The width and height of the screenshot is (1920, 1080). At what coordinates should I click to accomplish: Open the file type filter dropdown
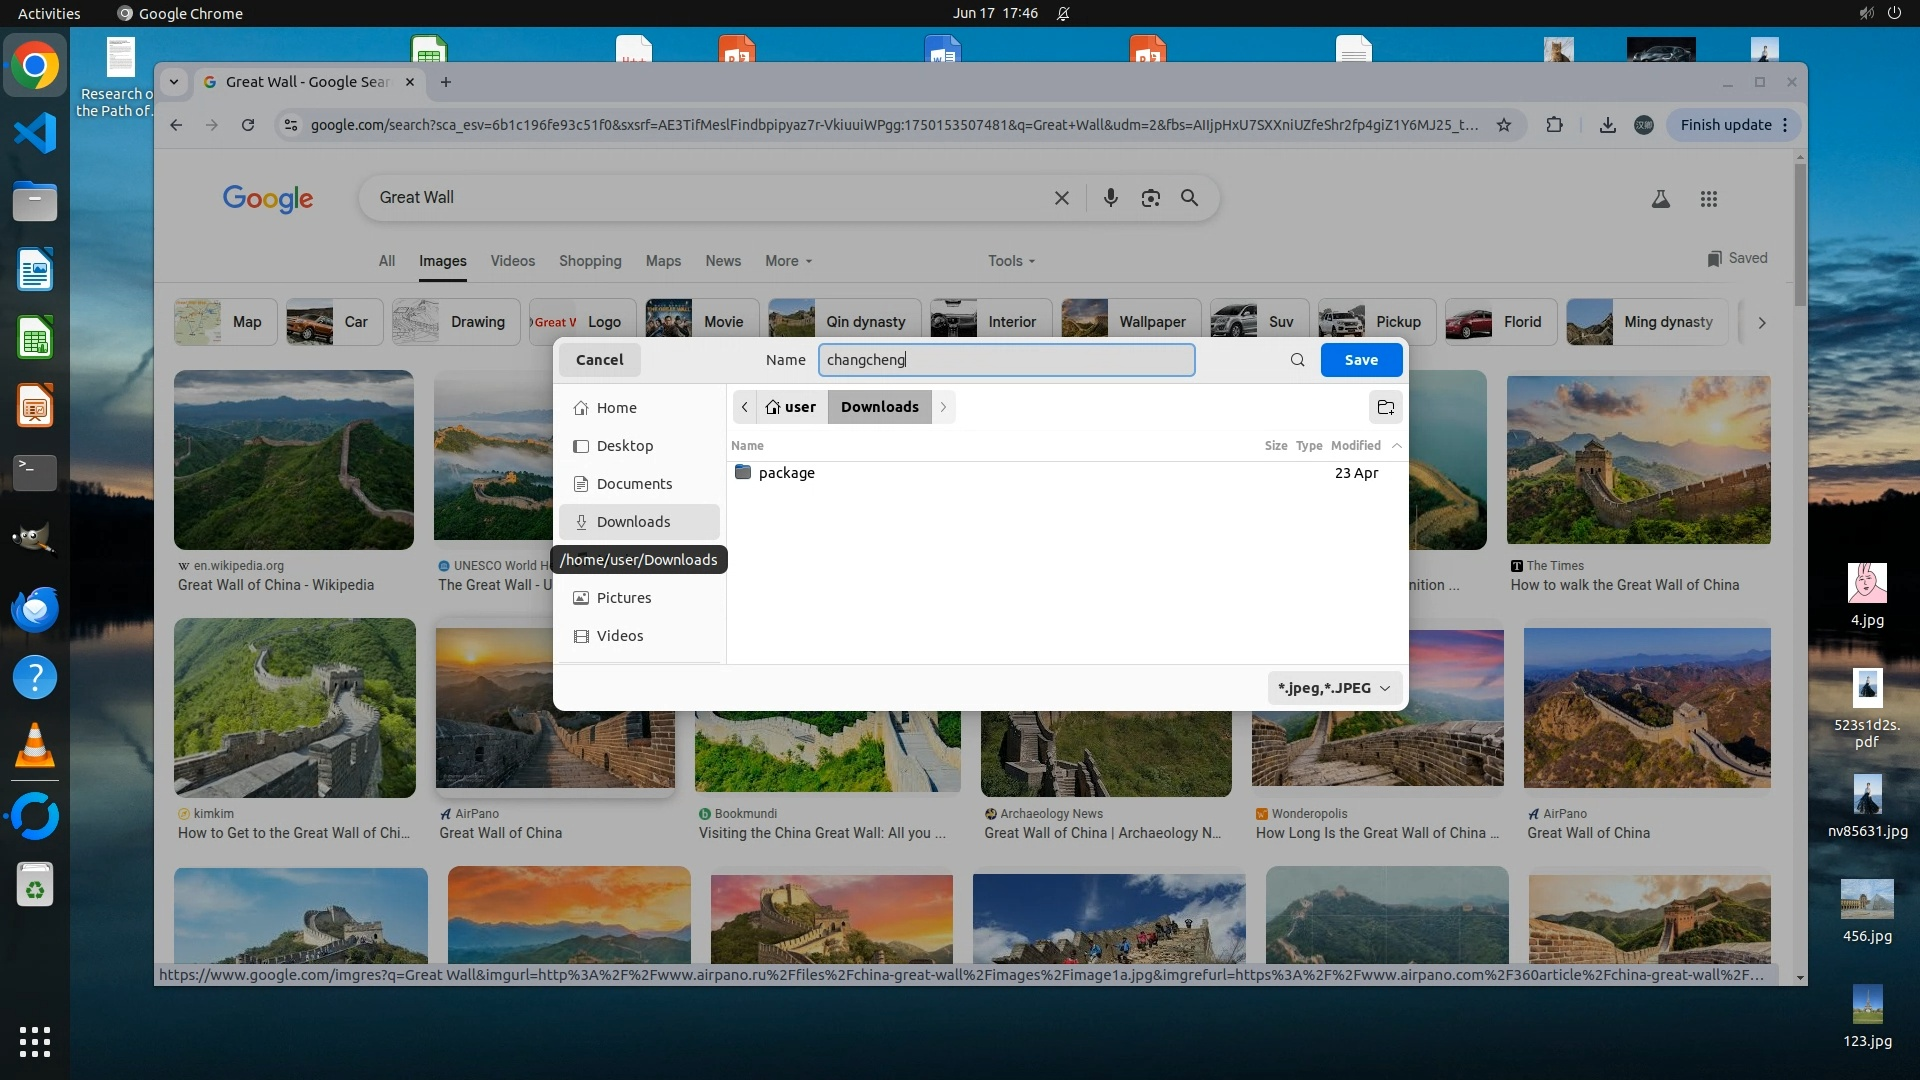1334,688
